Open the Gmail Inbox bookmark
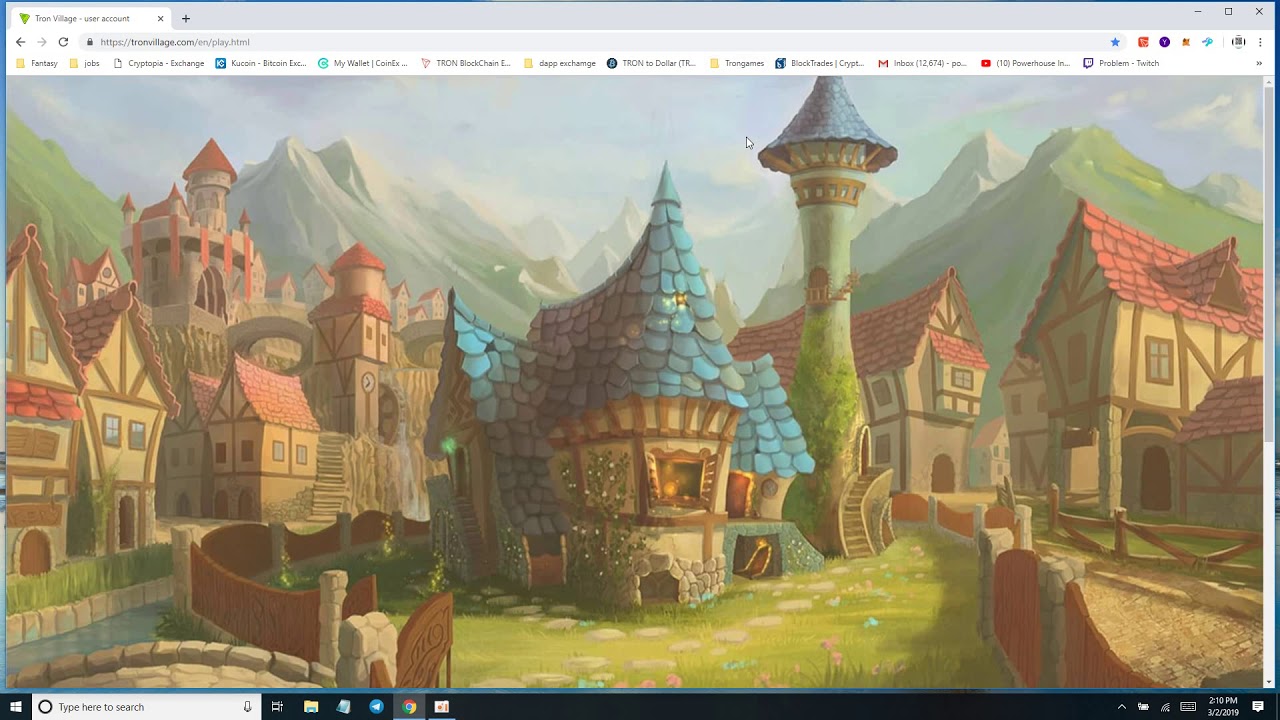 (x=922, y=63)
